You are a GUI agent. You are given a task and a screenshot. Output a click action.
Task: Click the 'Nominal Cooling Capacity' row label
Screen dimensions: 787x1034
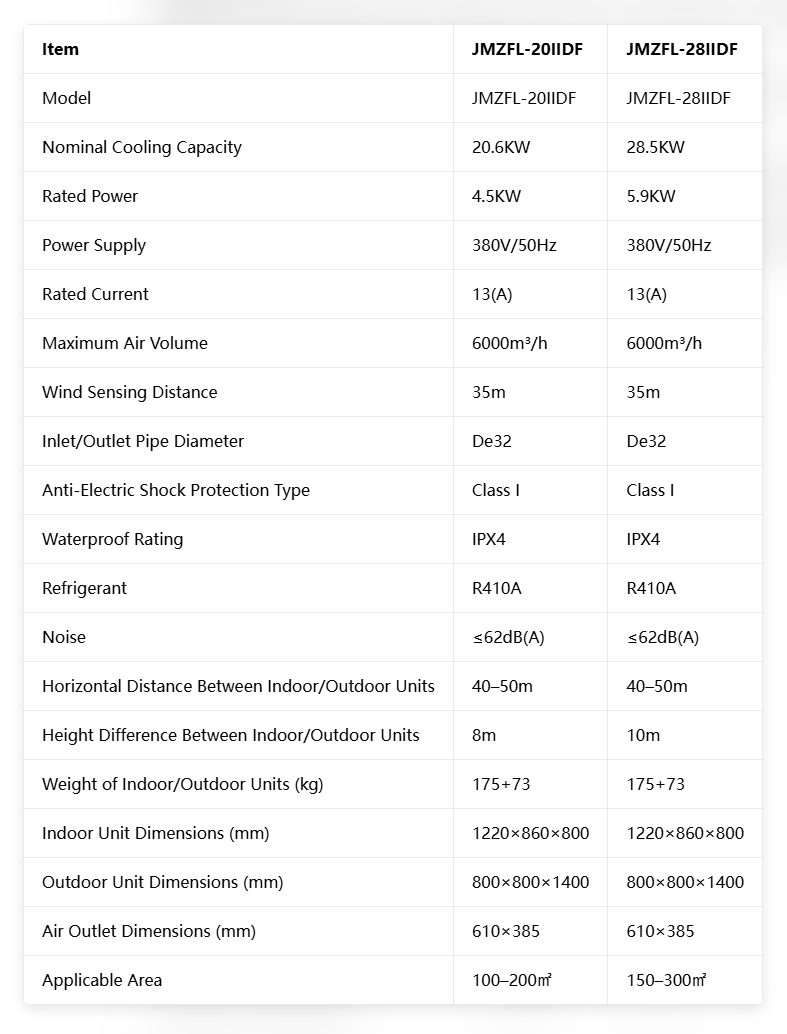[142, 147]
